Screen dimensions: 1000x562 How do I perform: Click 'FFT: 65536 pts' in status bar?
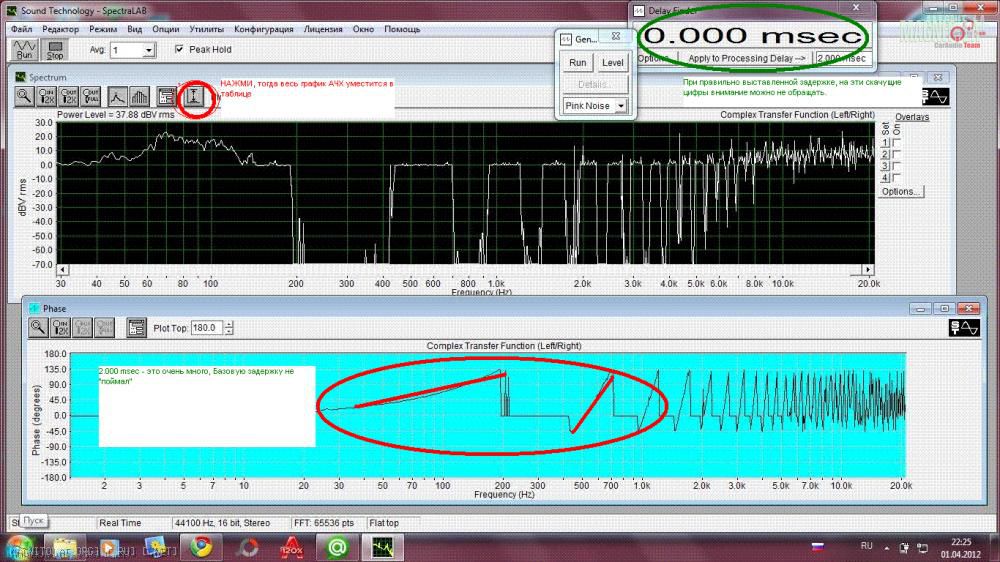click(x=324, y=522)
